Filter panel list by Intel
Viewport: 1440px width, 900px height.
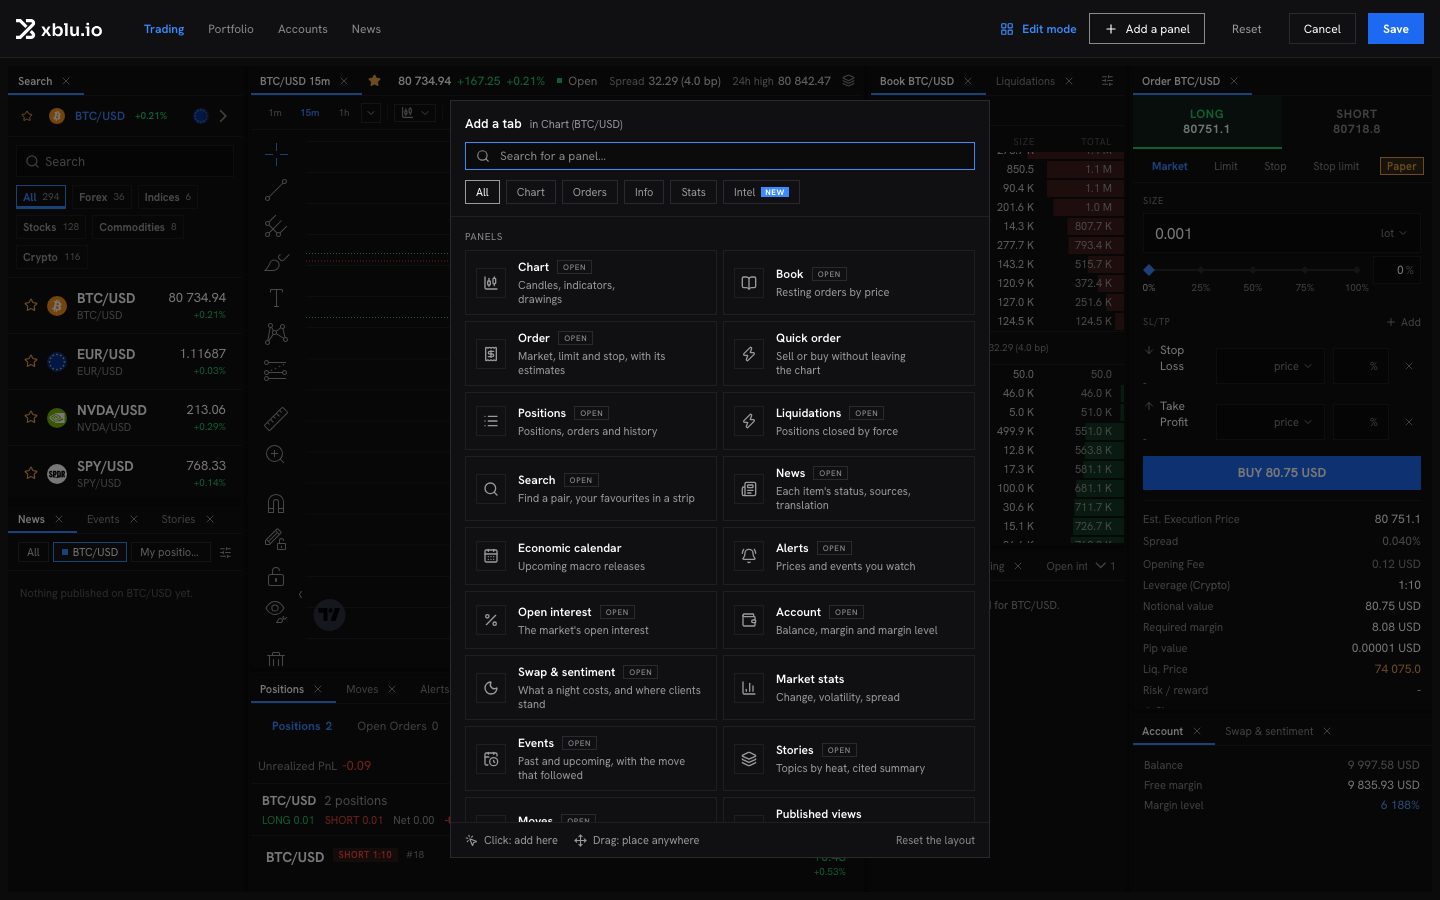click(x=761, y=192)
